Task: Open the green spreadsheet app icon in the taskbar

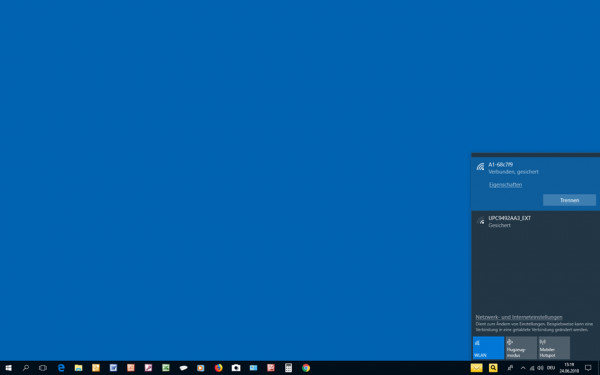Action: click(166, 368)
